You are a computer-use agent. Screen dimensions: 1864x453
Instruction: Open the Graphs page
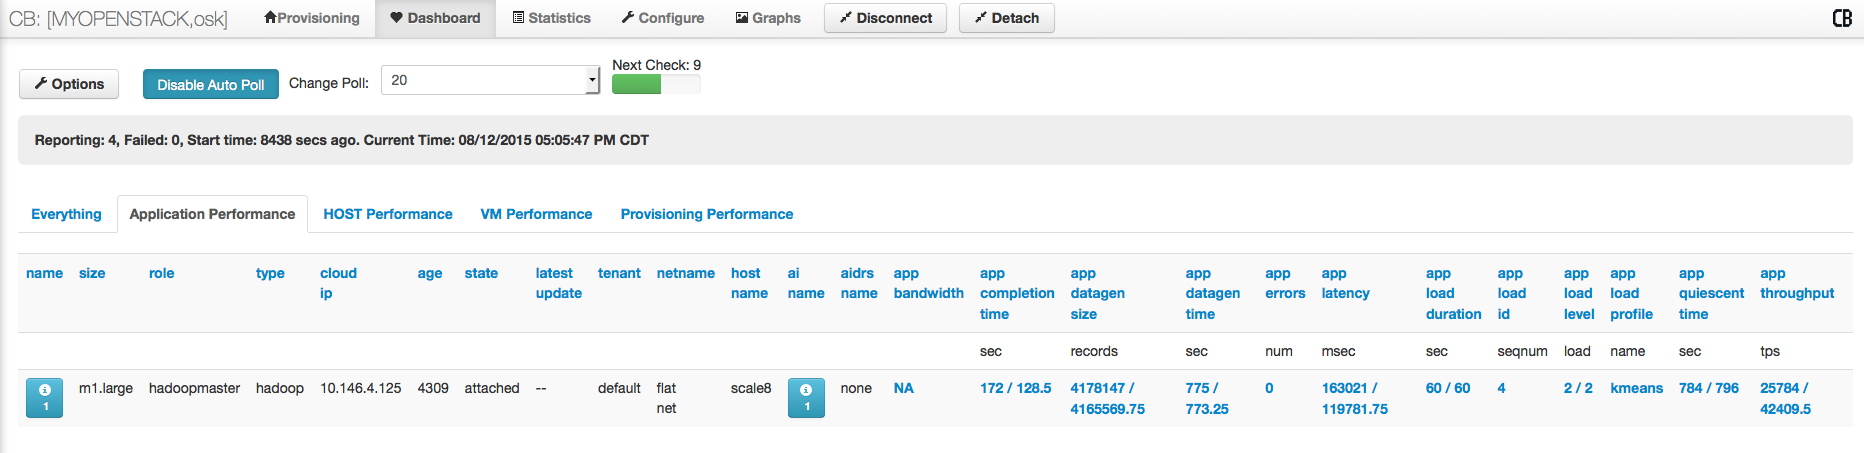click(768, 18)
